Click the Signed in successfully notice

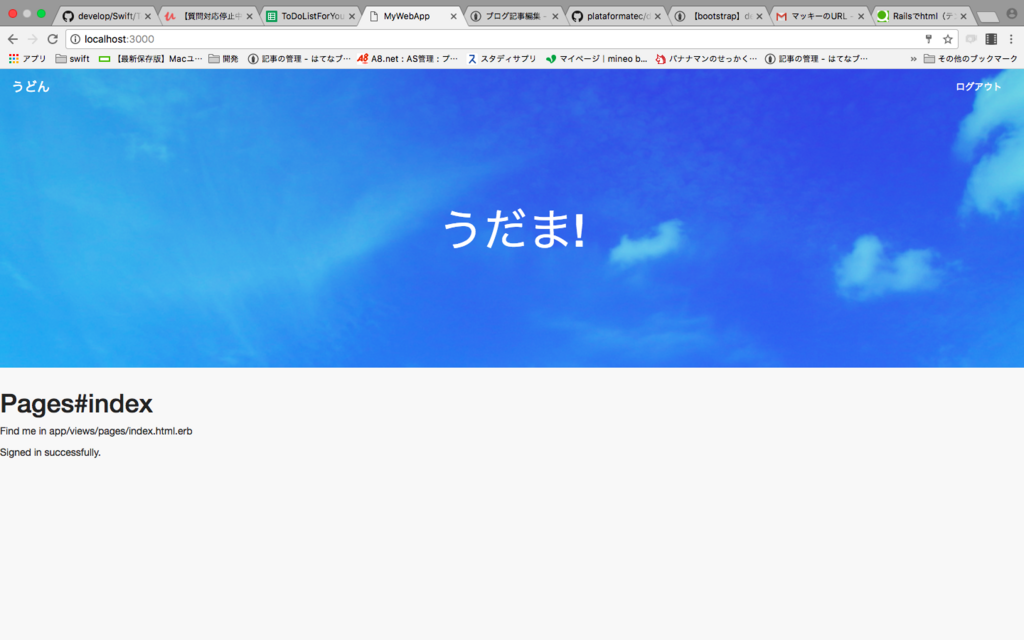click(50, 453)
